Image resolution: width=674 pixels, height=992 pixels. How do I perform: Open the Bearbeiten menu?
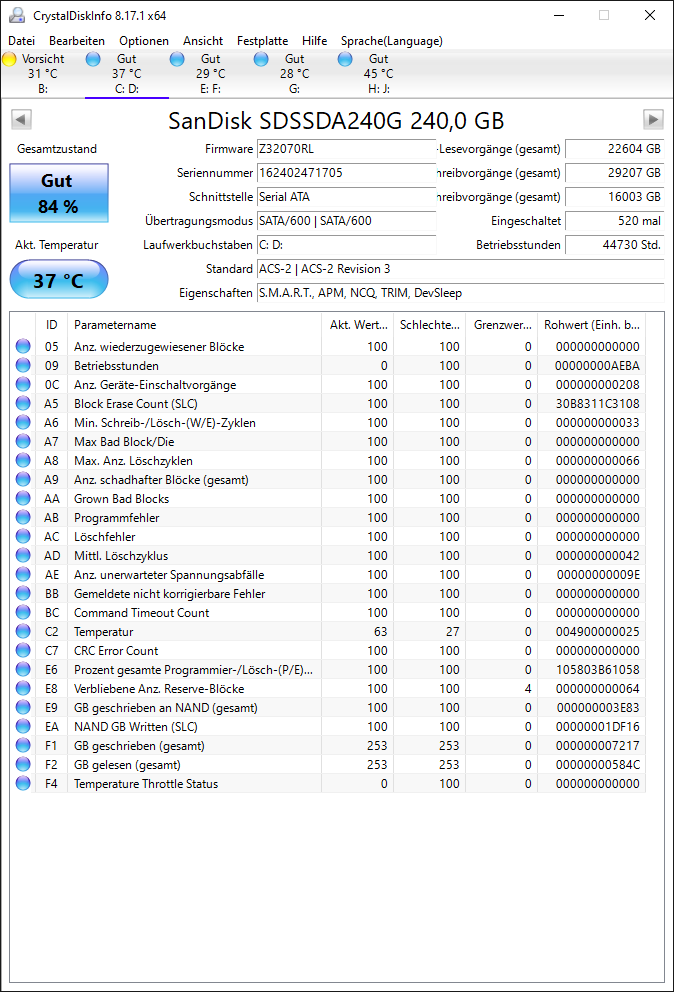coord(77,40)
